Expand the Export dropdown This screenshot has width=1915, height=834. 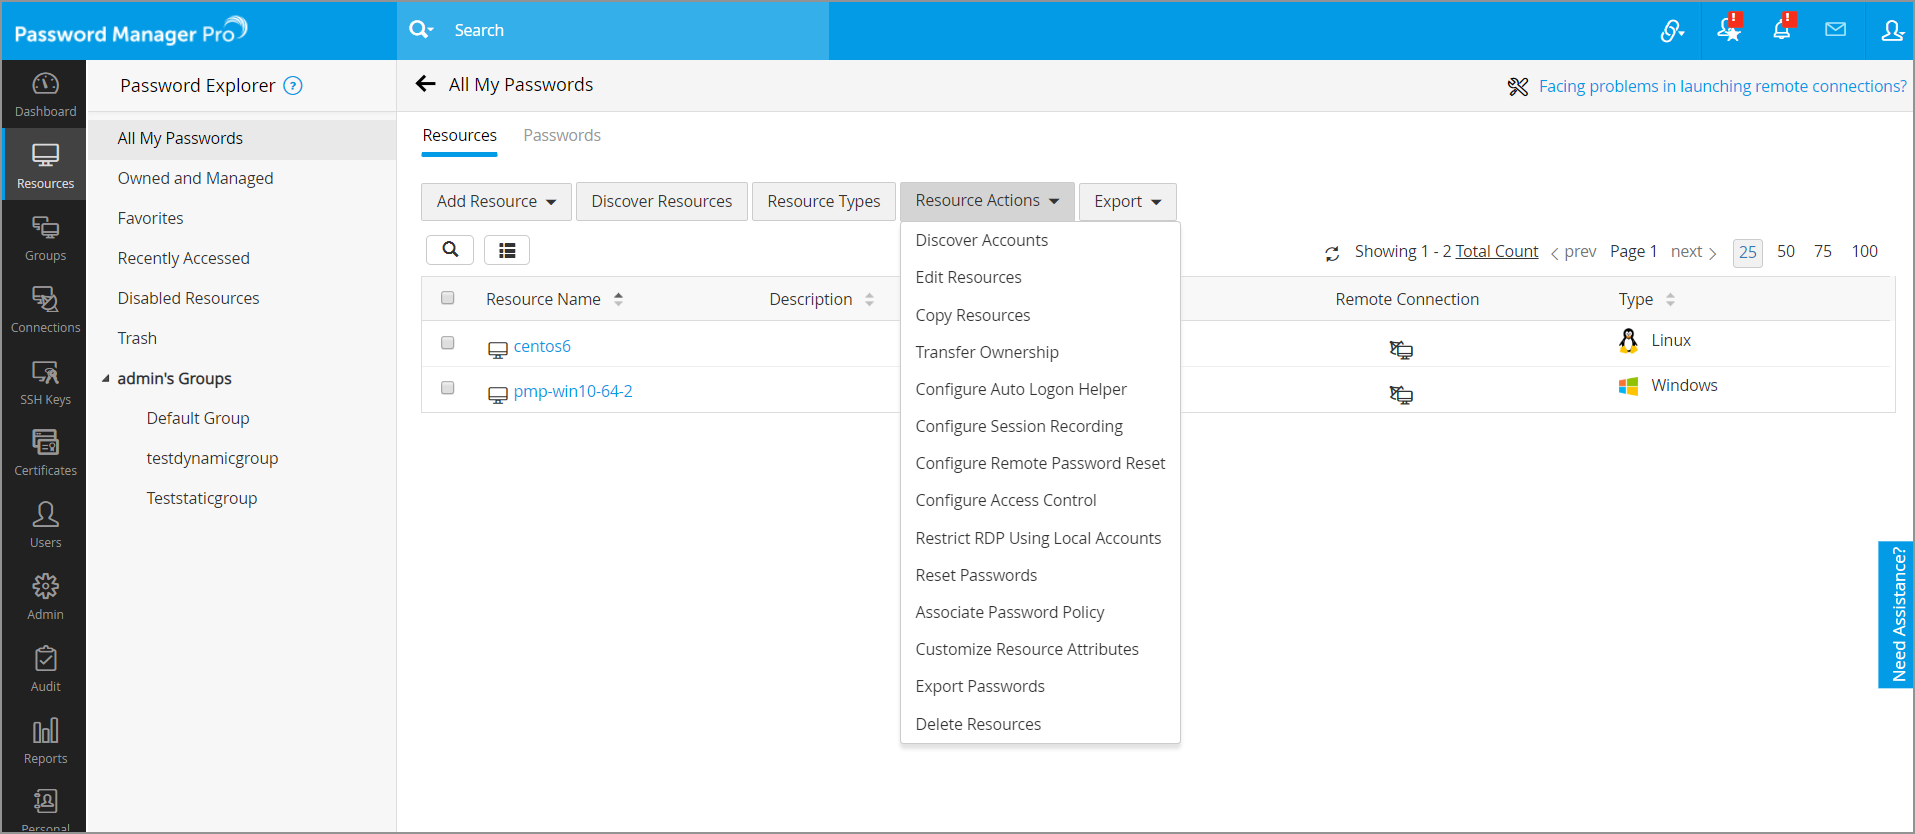pyautogui.click(x=1127, y=202)
